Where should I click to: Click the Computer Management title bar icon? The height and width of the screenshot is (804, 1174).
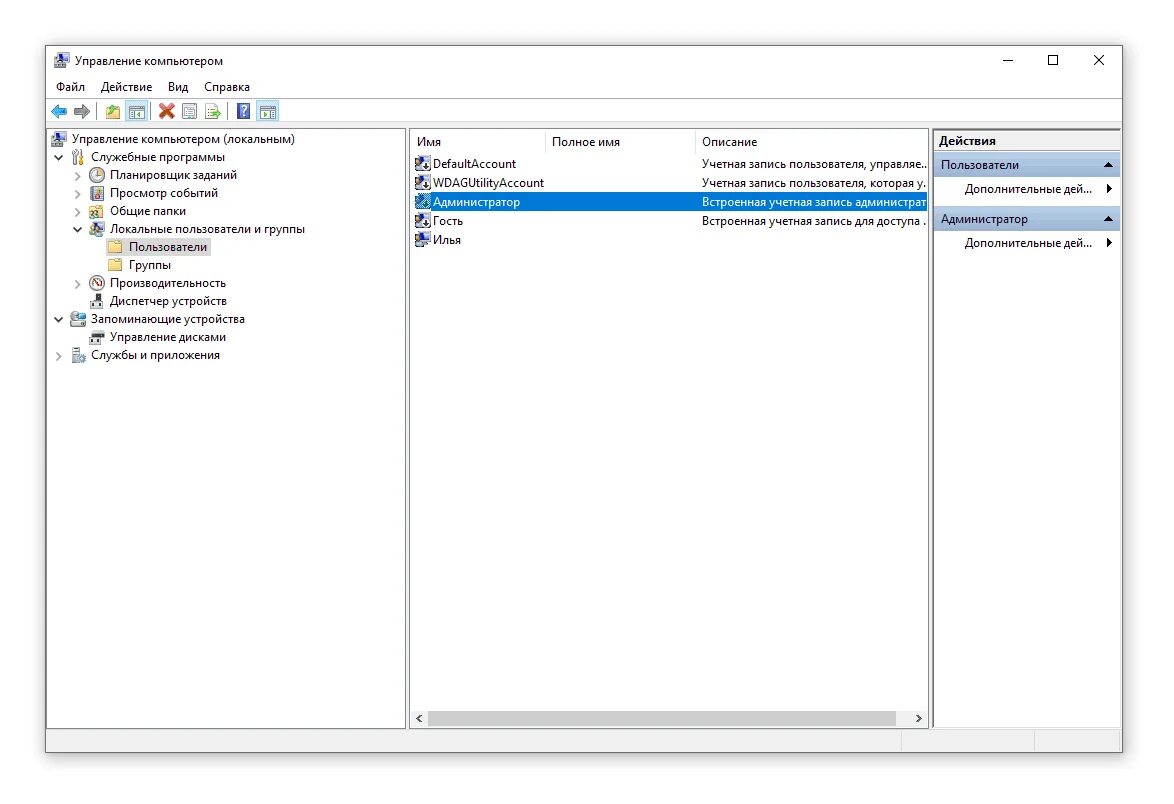tap(61, 61)
